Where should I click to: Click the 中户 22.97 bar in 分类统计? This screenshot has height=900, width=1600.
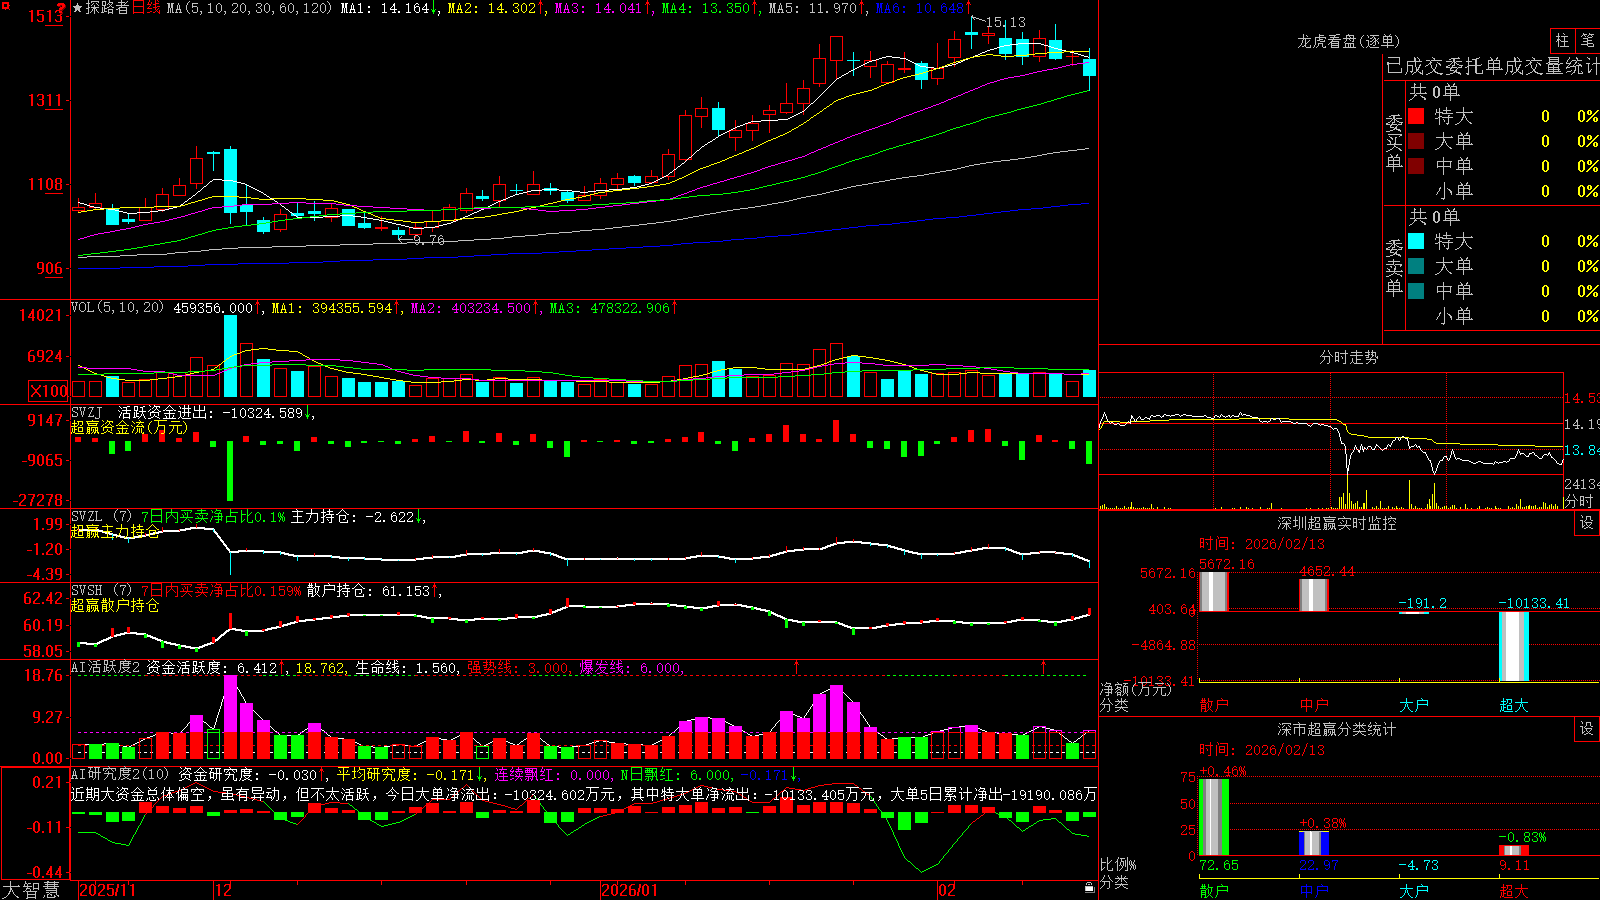tap(1313, 843)
